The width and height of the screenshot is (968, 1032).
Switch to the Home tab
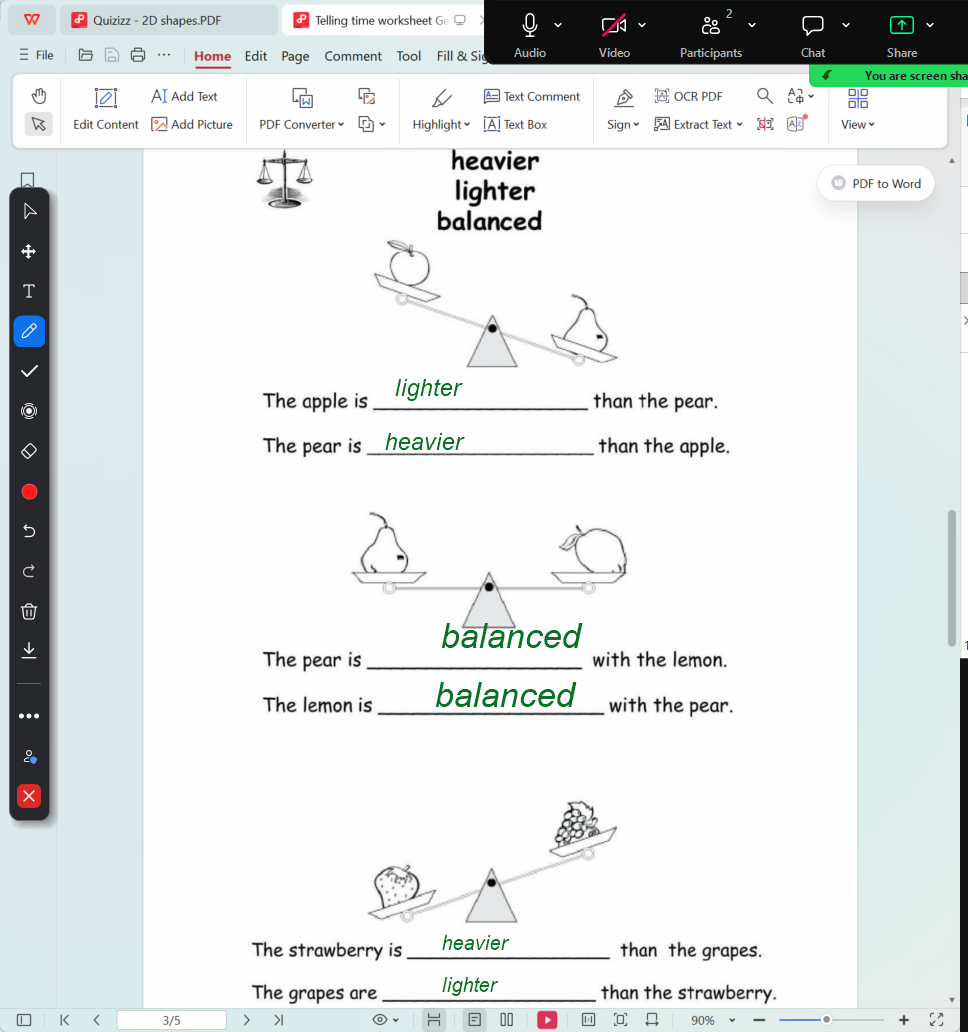[x=212, y=56]
